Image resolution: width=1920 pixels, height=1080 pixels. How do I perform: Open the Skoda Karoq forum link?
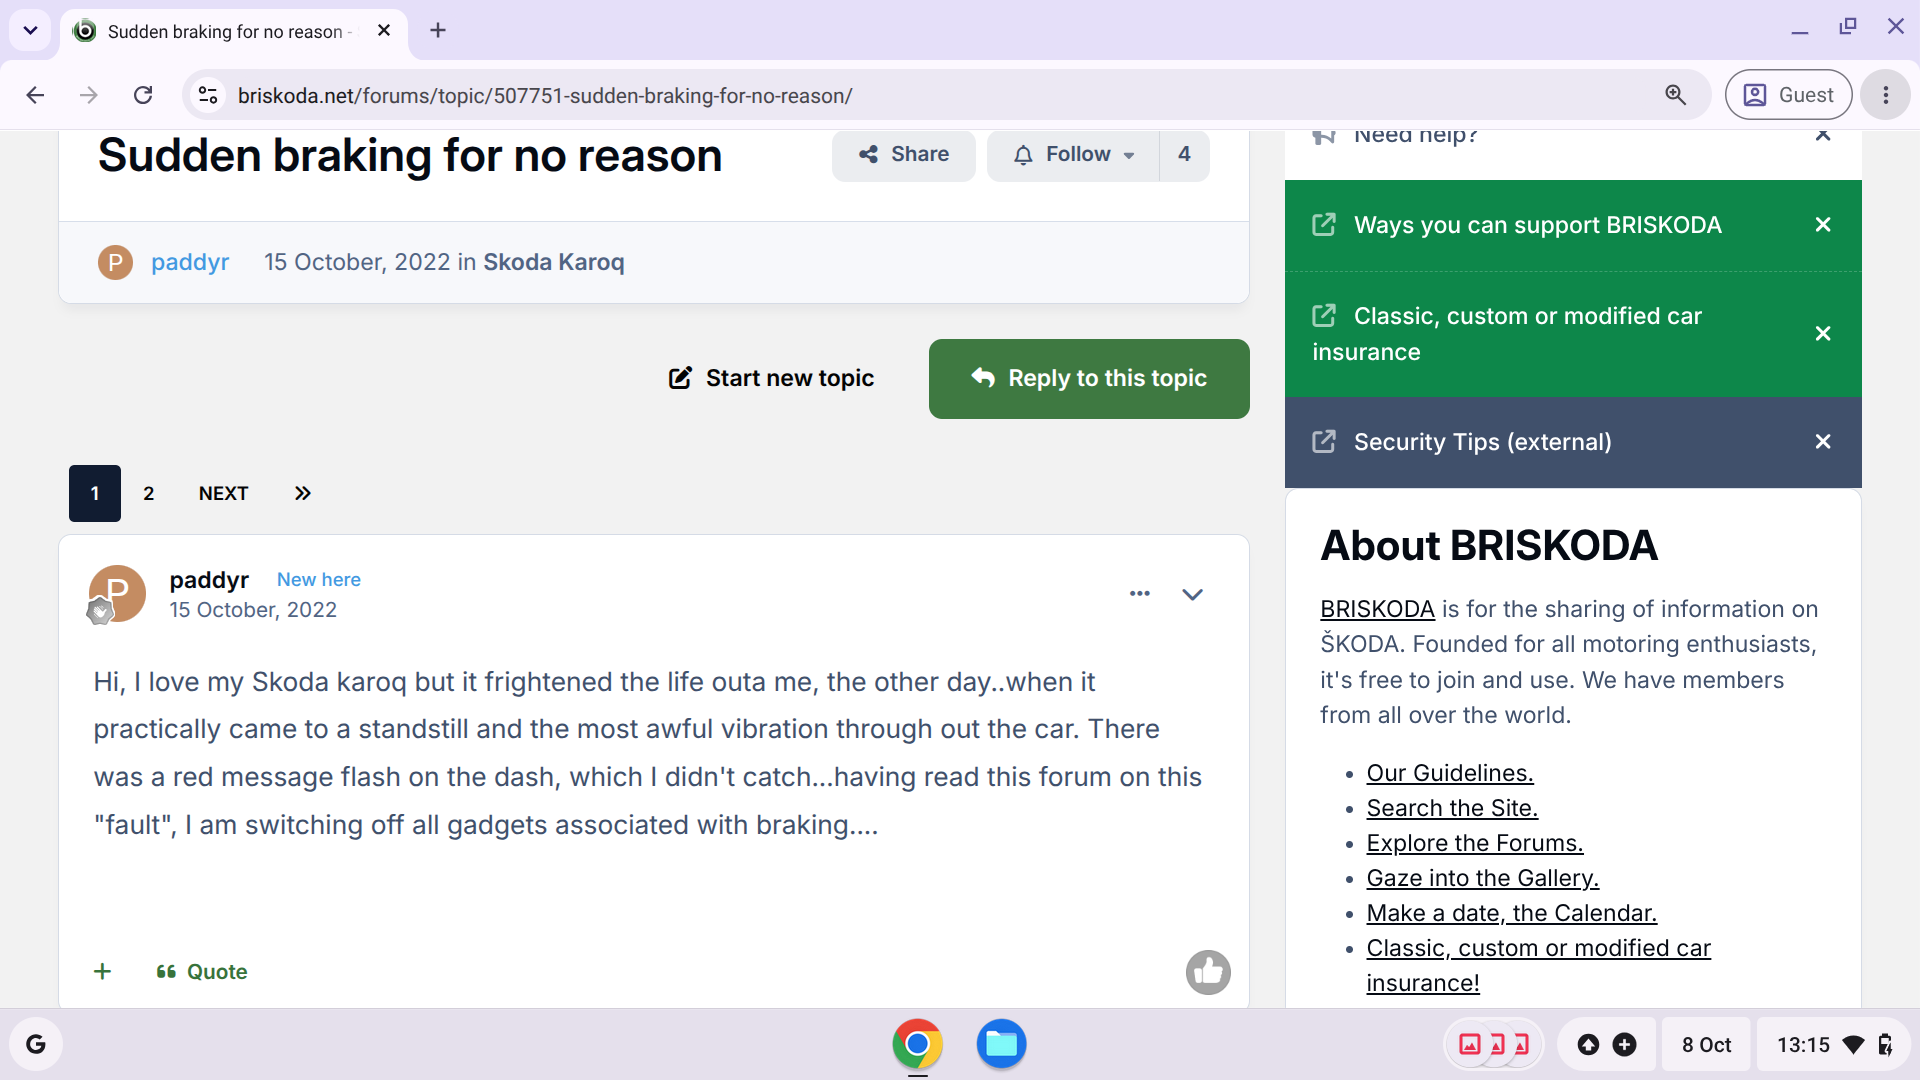[x=553, y=262]
